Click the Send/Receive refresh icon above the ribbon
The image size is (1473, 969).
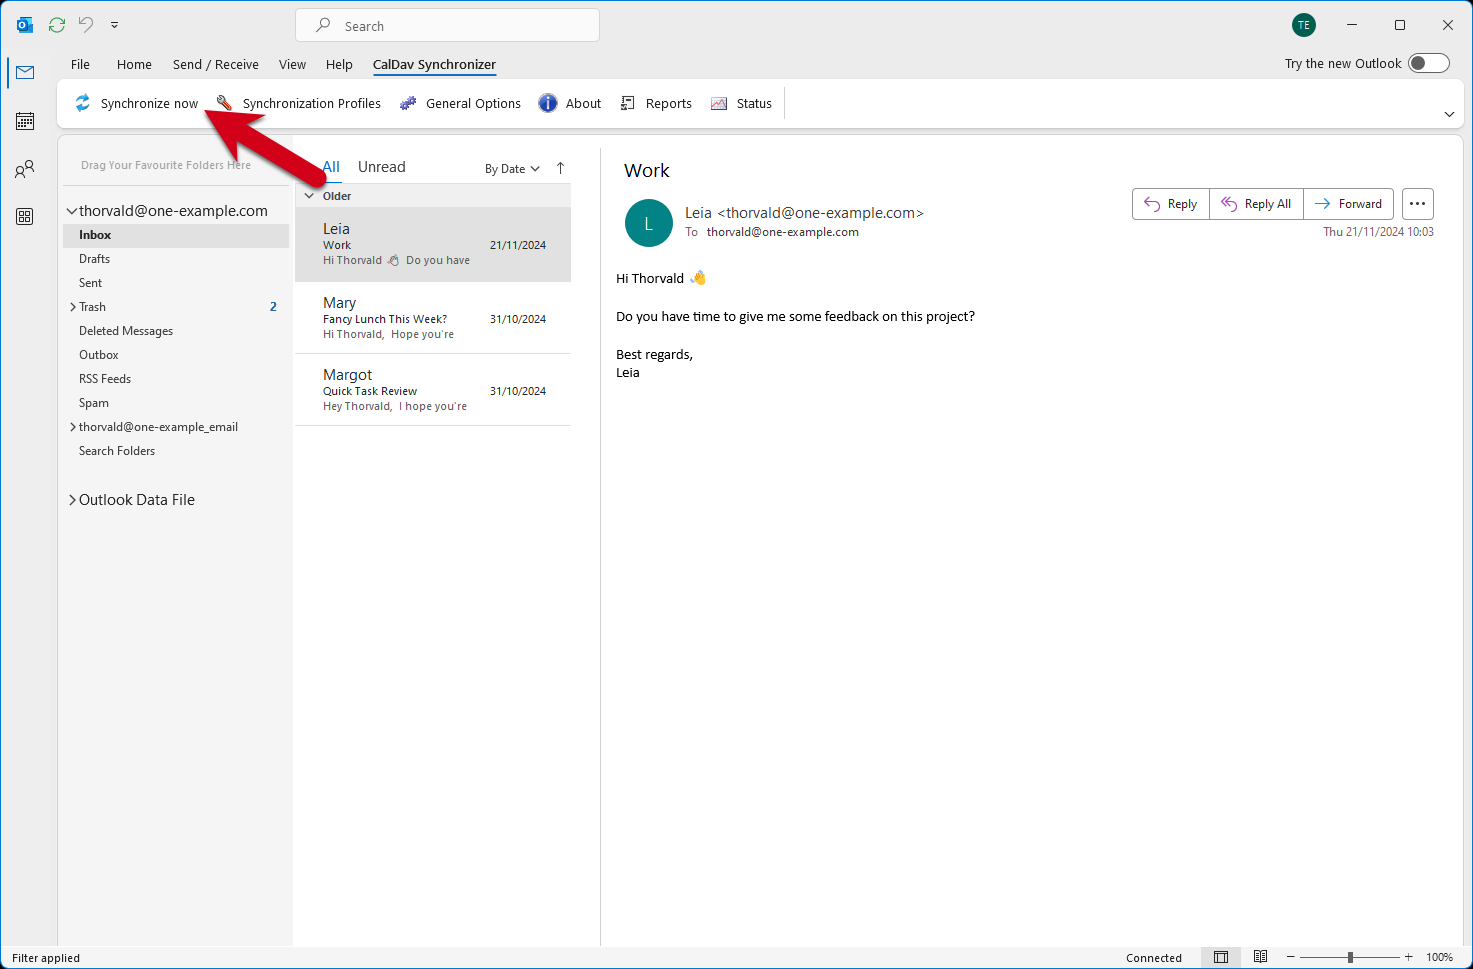point(56,24)
